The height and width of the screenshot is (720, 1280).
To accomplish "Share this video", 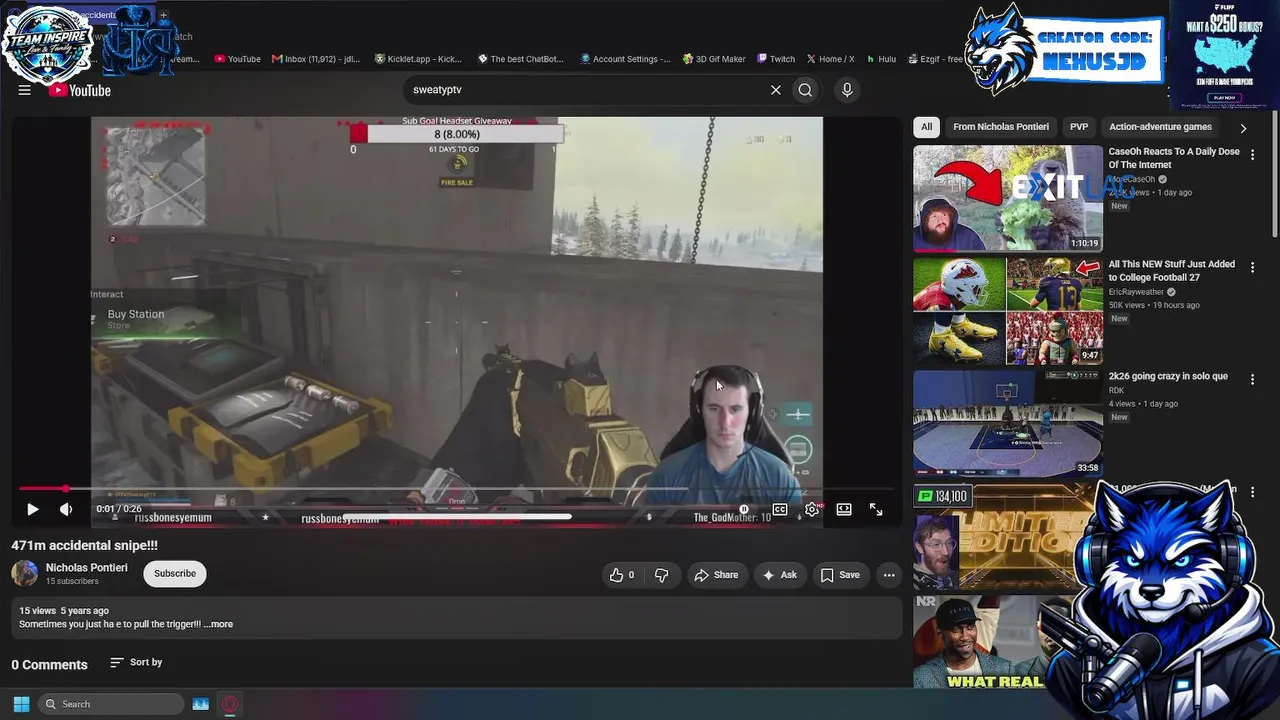I will tap(716, 575).
